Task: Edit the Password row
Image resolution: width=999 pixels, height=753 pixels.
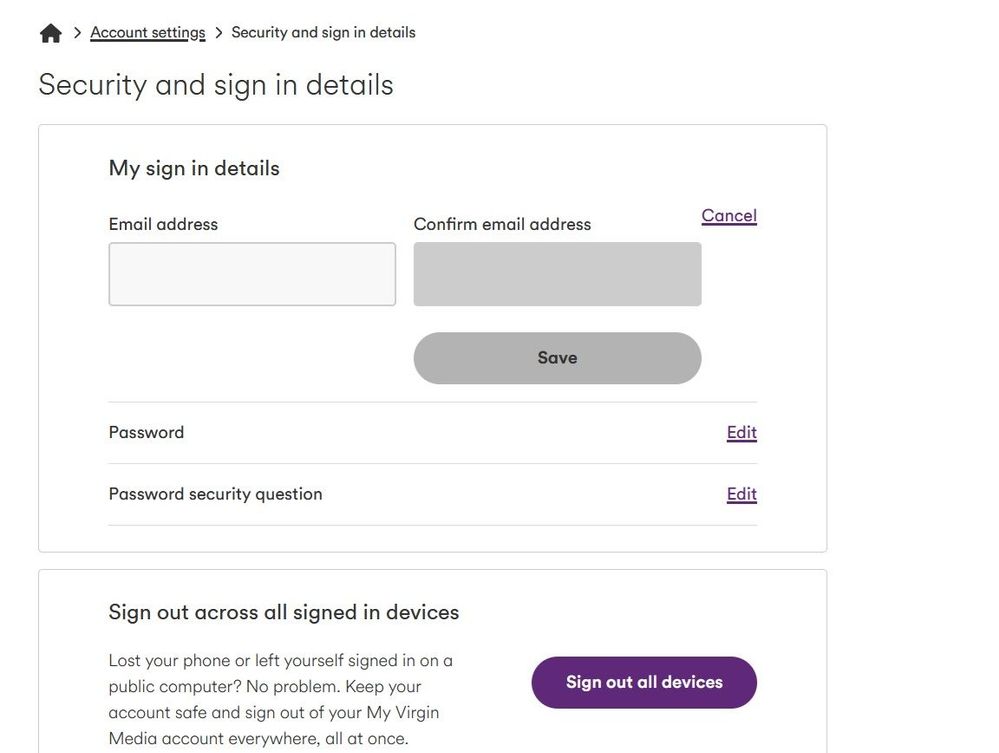Action: point(742,433)
